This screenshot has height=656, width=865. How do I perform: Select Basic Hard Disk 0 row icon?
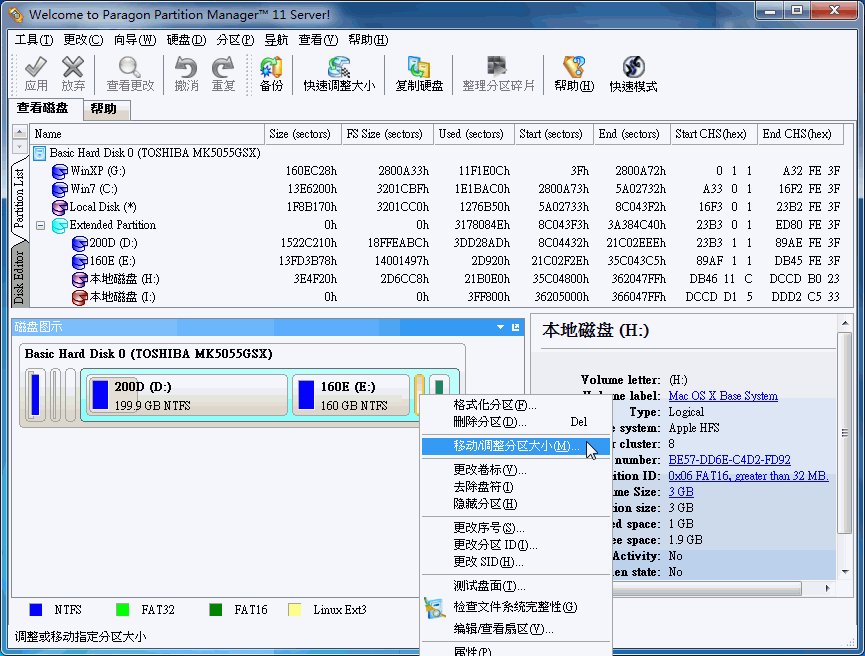[x=40, y=153]
